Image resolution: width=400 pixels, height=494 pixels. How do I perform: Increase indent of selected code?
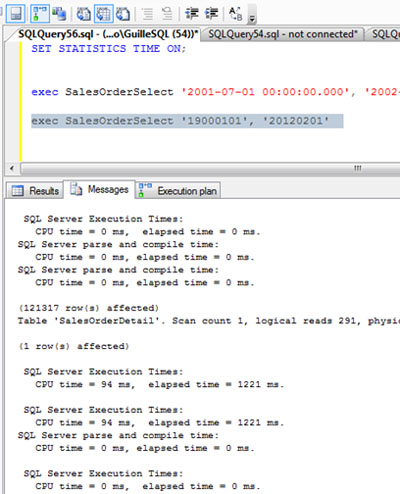point(212,14)
